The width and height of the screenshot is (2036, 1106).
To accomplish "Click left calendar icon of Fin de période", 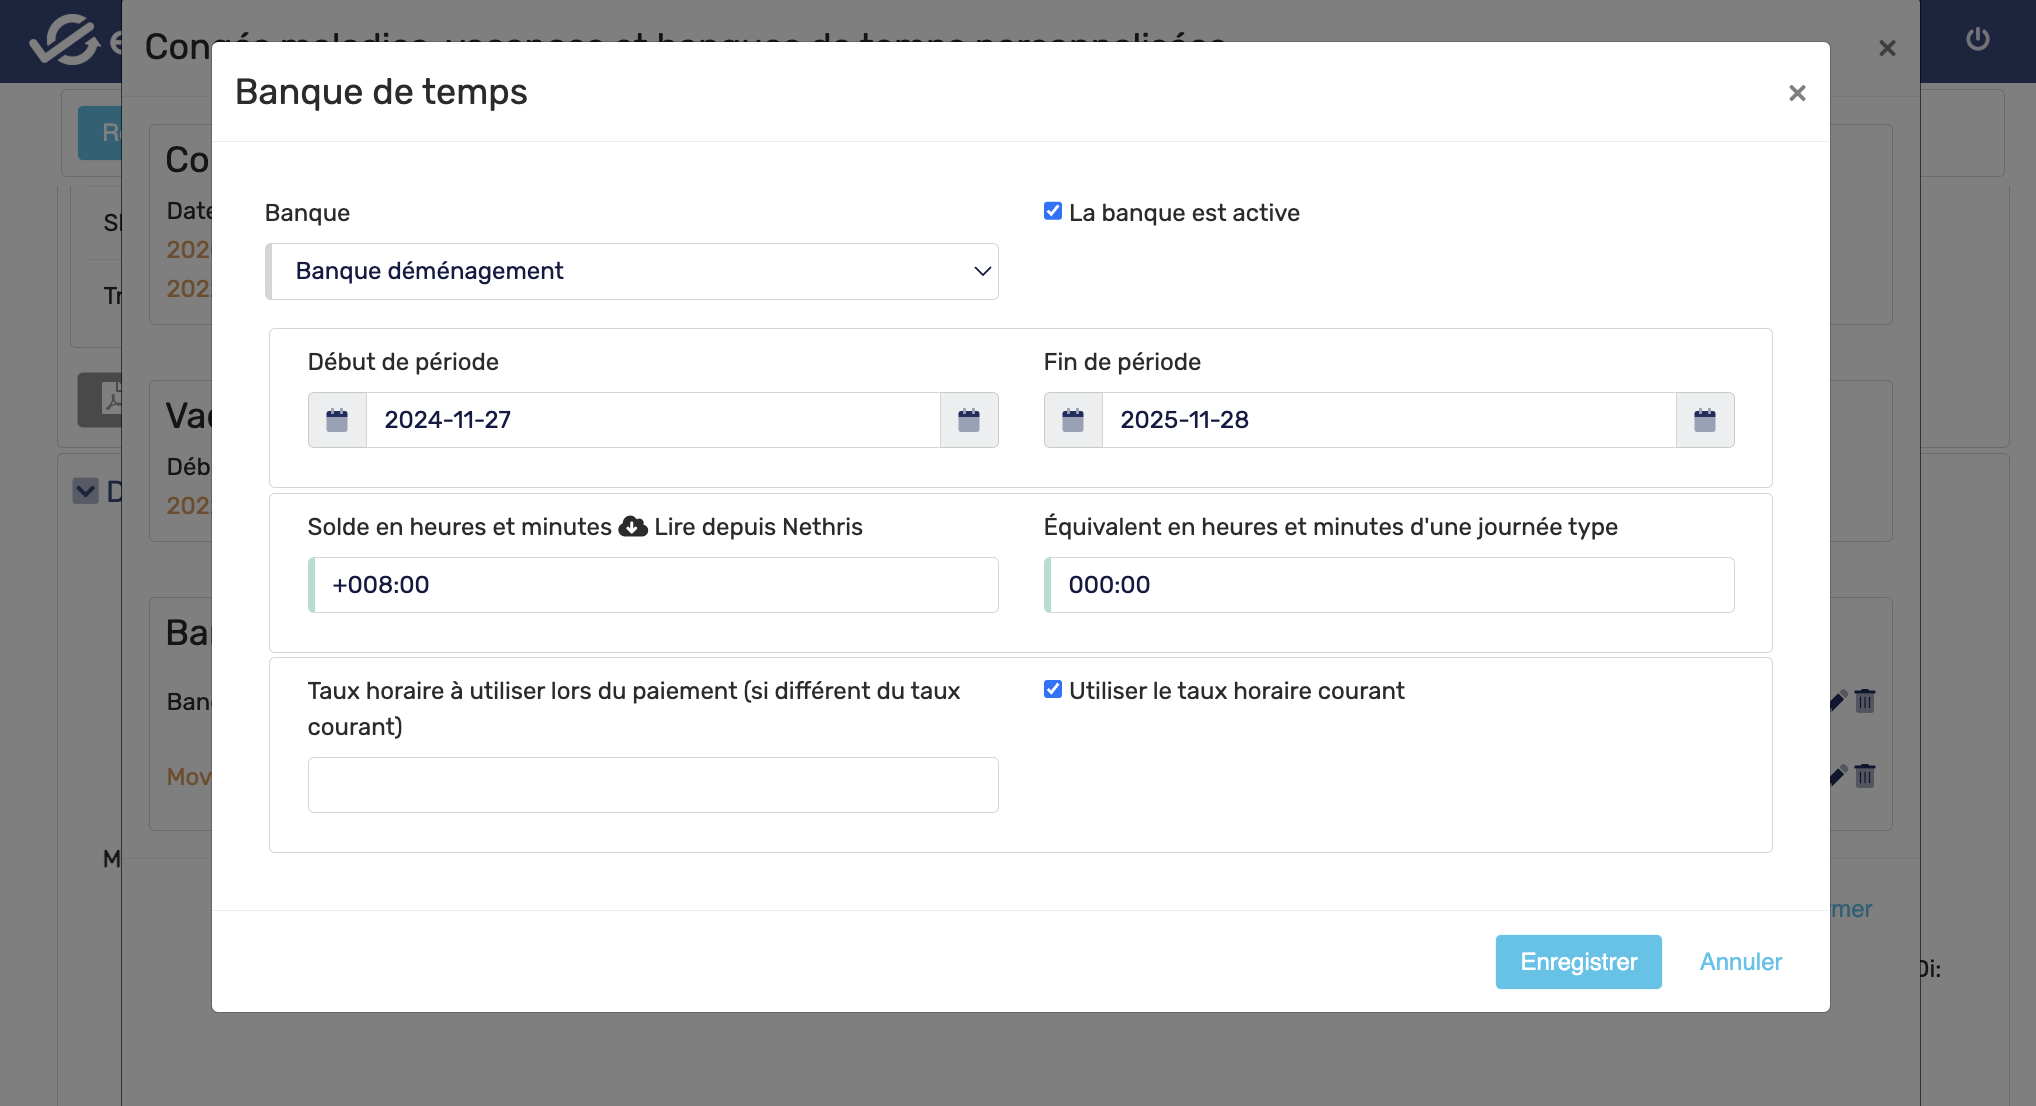I will click(1072, 420).
